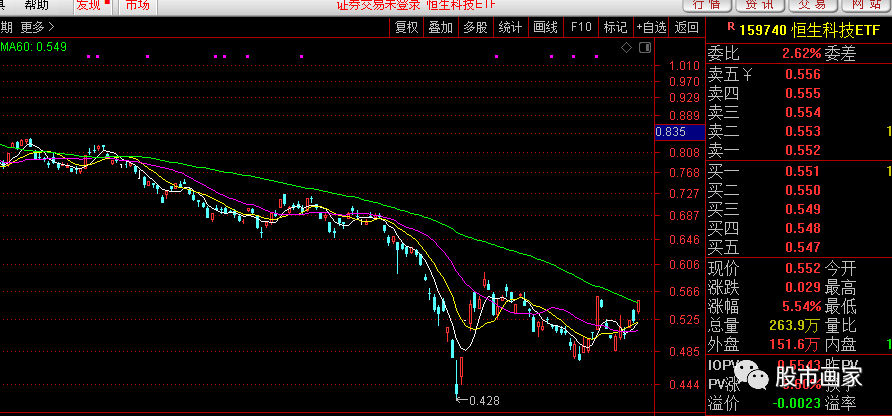
Task: Select 复权 in chart toolbar
Action: click(407, 27)
